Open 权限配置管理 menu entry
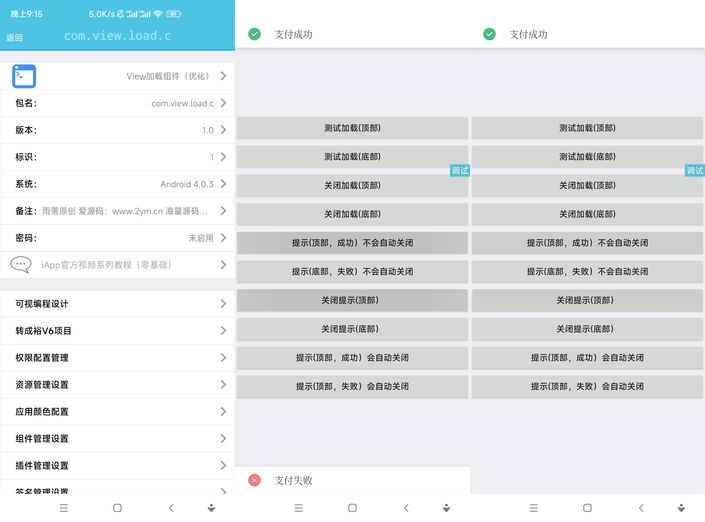705x522 pixels. point(117,358)
